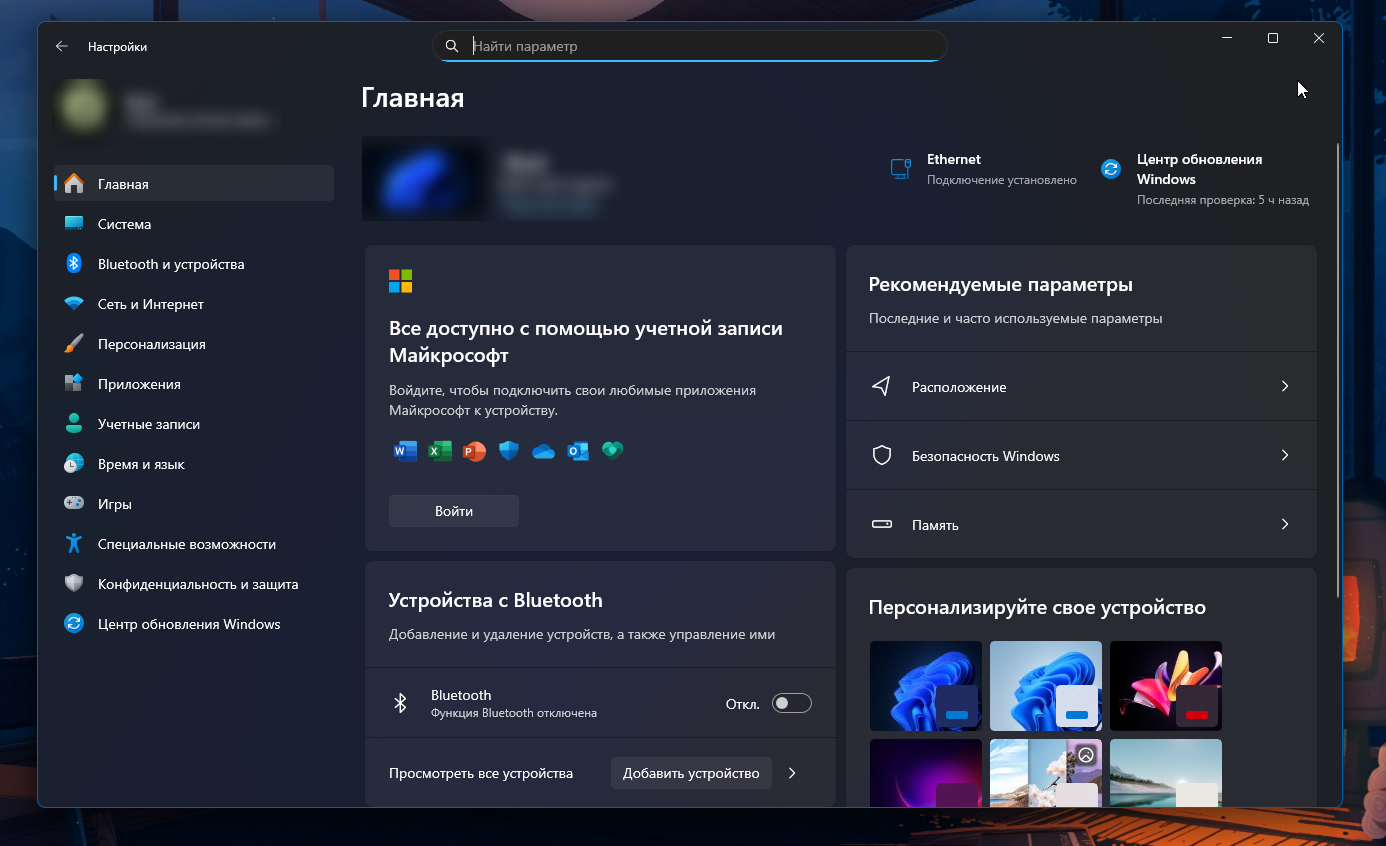The width and height of the screenshot is (1386, 846).
Task: Select Время и язык in the sidebar
Action: 194,464
